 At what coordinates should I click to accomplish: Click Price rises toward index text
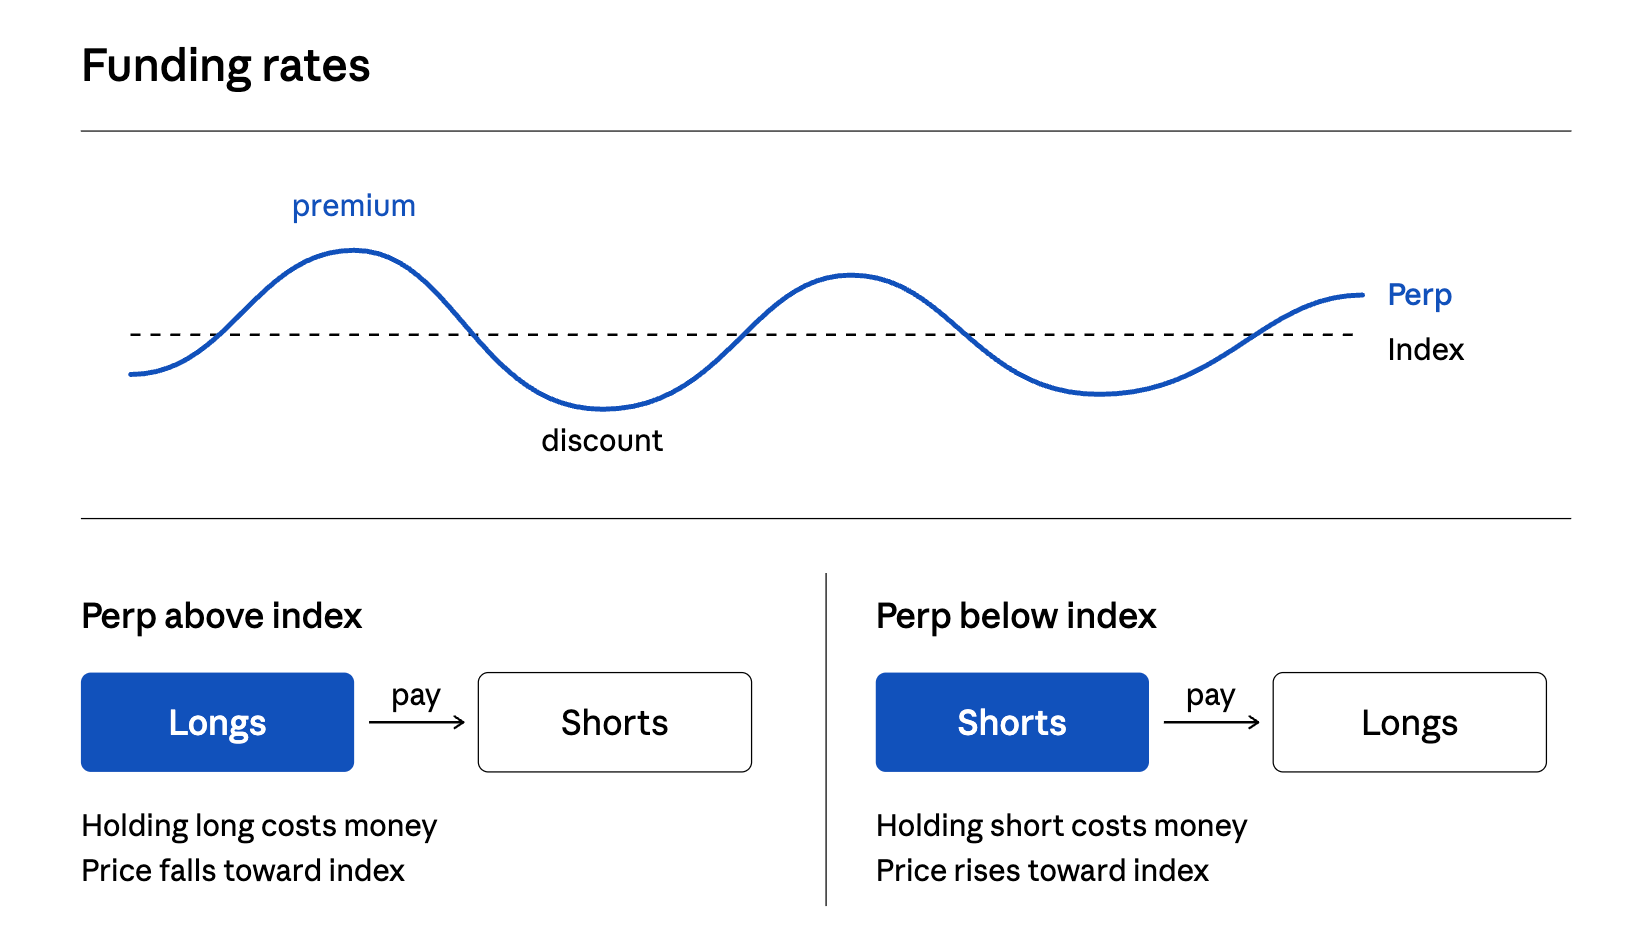1043,870
